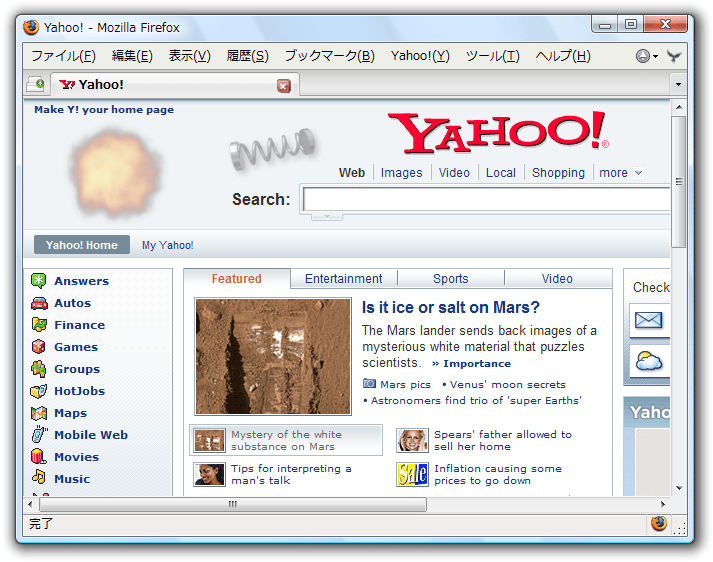Select Video search type above search box

click(454, 173)
